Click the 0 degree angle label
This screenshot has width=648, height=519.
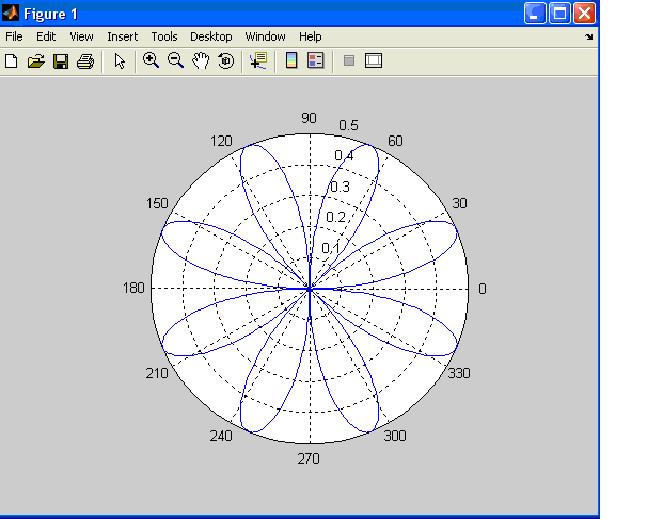[482, 288]
